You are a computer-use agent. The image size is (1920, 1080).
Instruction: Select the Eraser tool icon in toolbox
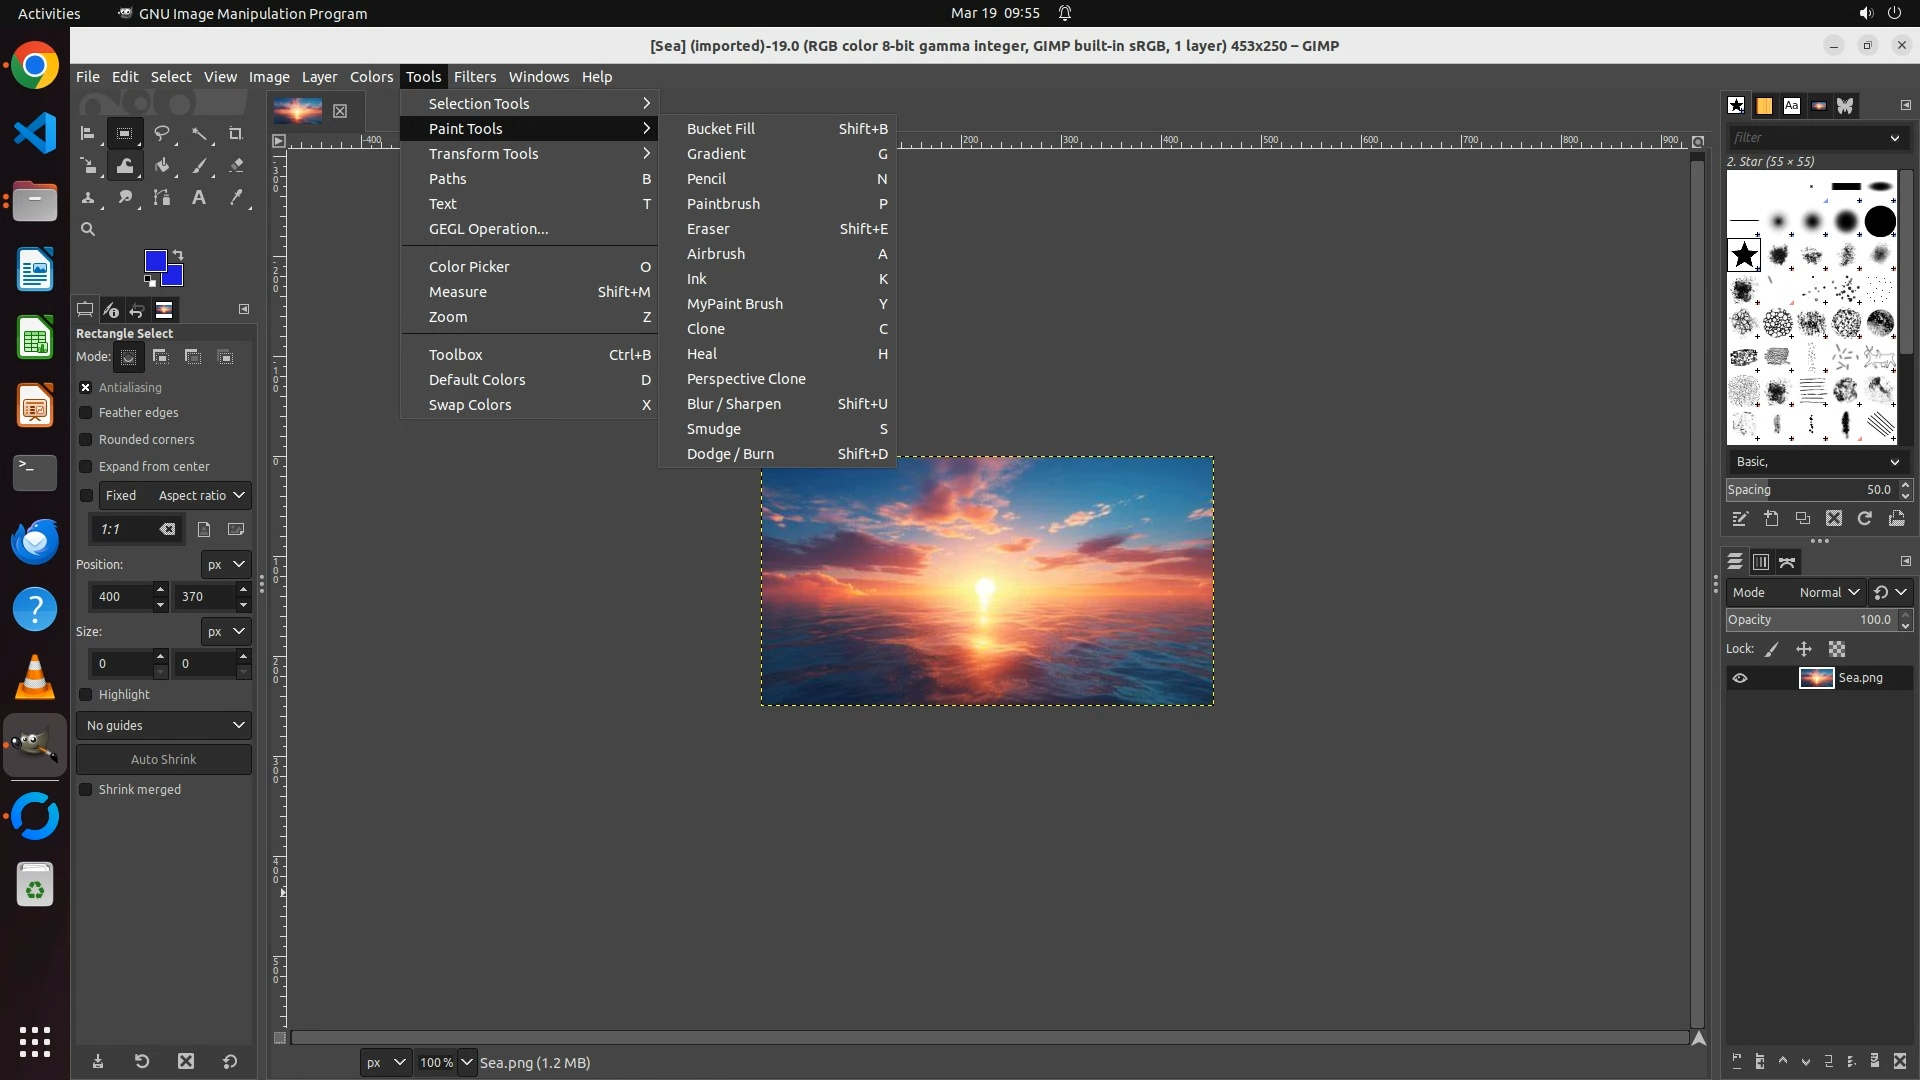point(236,166)
